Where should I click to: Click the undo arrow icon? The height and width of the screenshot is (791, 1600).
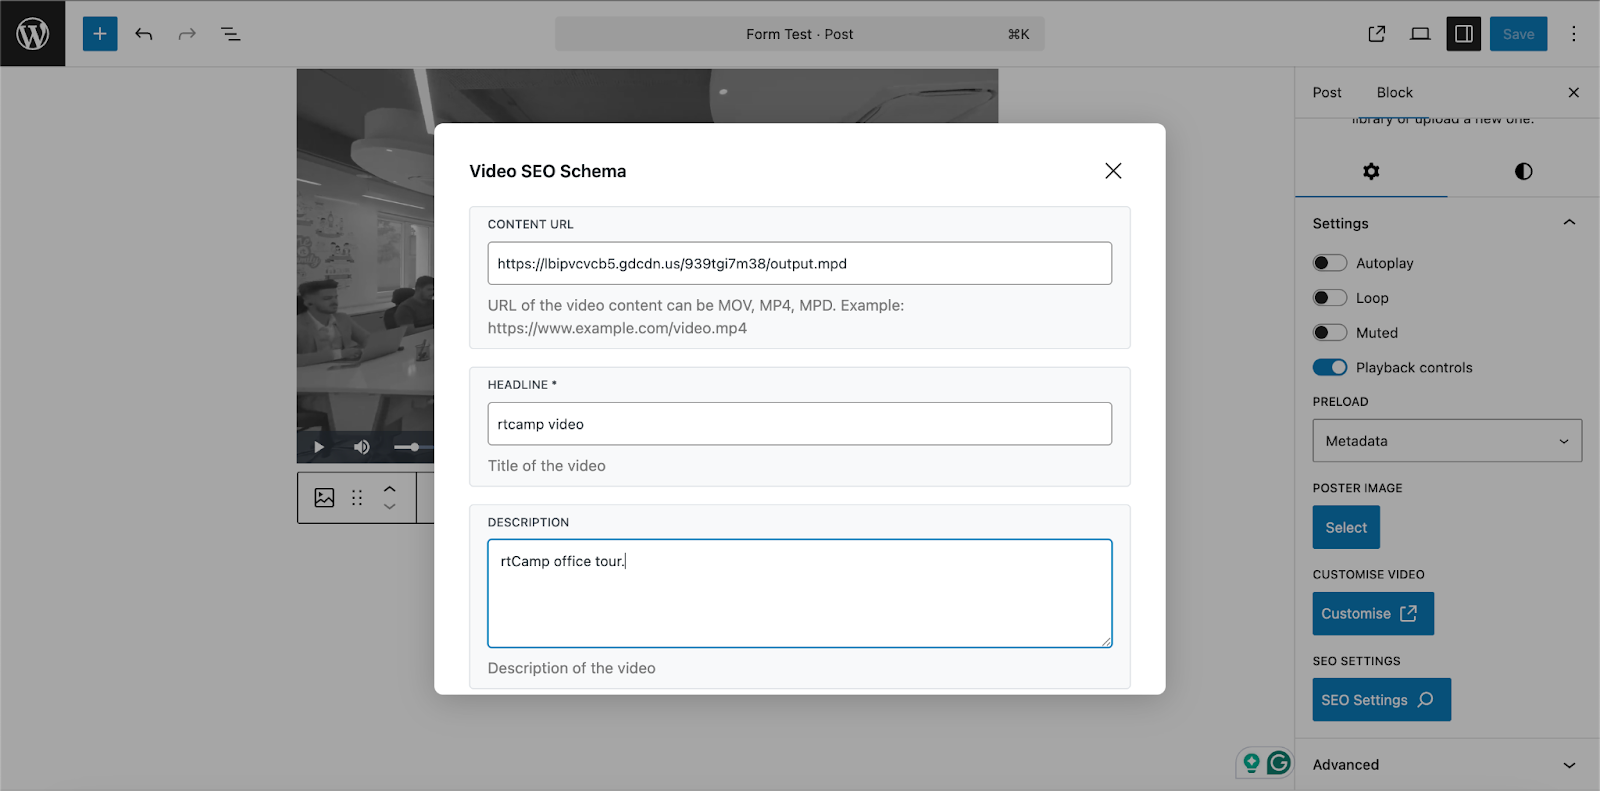pyautogui.click(x=144, y=34)
